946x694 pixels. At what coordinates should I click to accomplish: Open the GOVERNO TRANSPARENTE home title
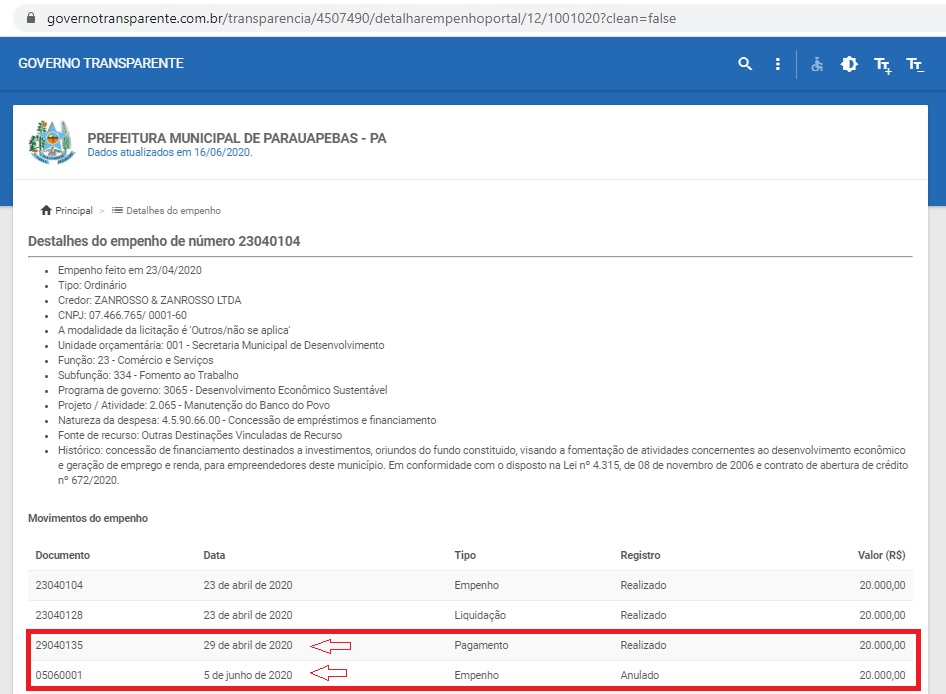click(x=101, y=63)
